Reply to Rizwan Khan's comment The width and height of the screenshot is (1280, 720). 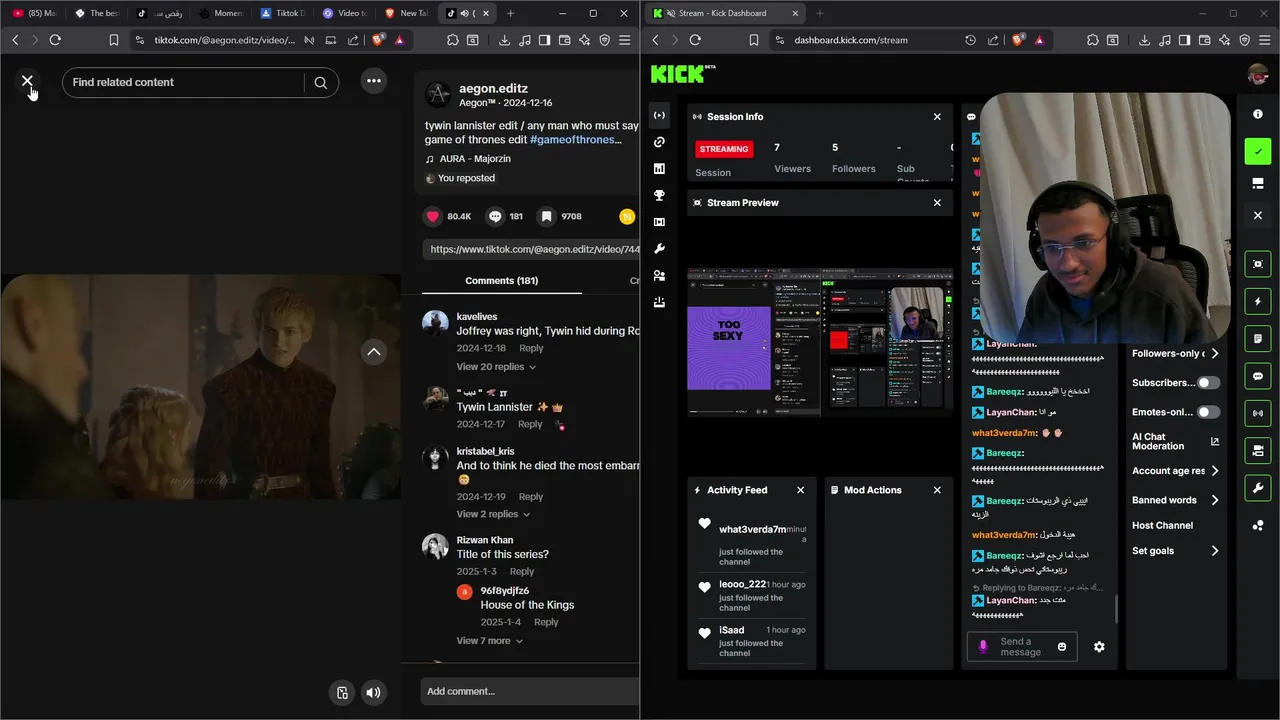[522, 572]
